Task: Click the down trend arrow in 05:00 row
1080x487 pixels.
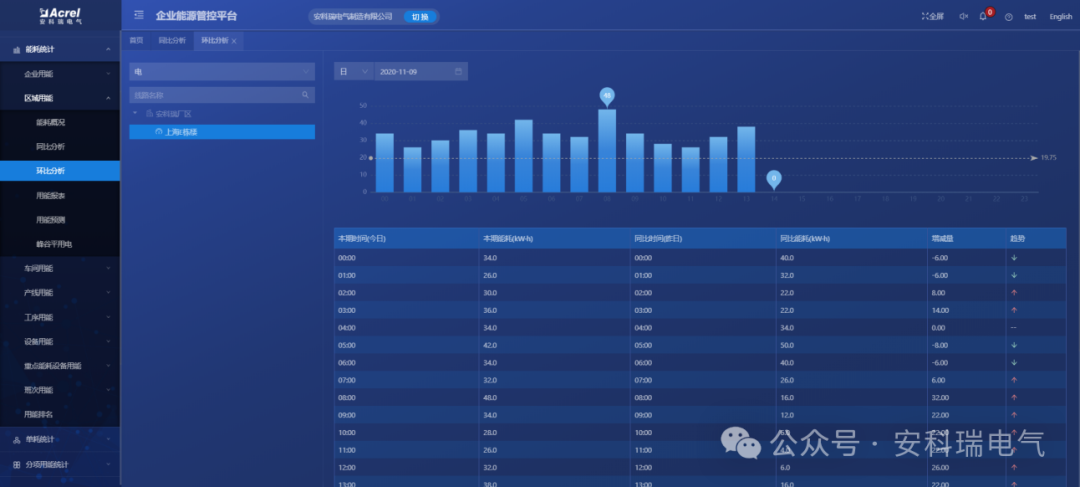Action: (1013, 345)
